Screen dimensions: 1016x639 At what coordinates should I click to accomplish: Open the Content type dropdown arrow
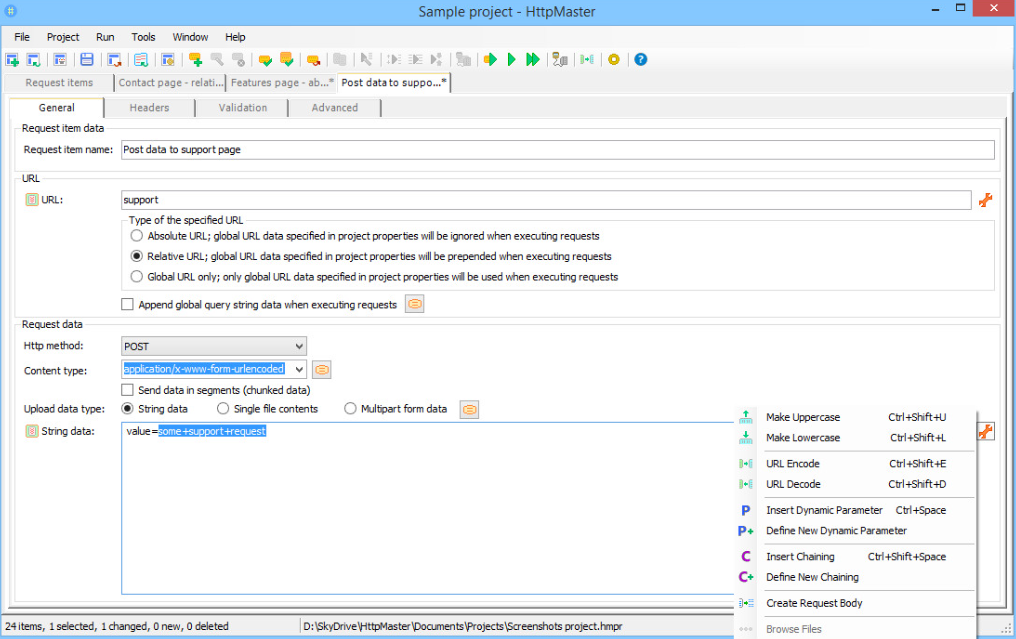click(x=299, y=369)
